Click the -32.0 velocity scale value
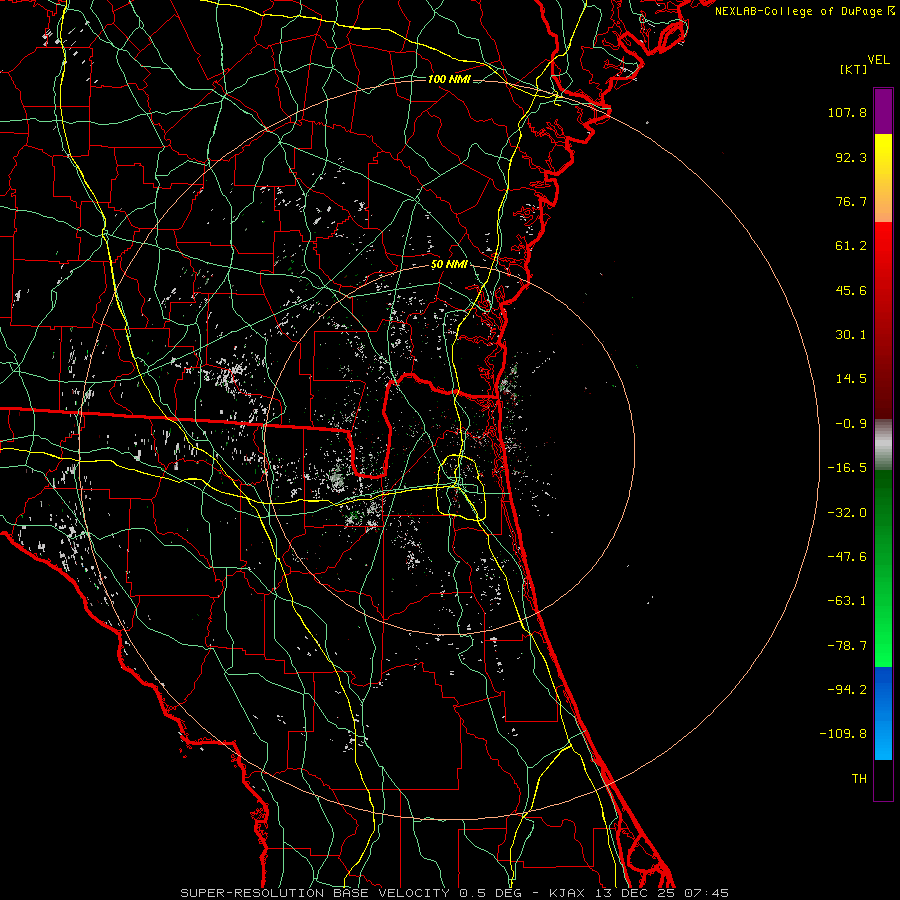Screen dimensions: 900x900 (x=847, y=513)
